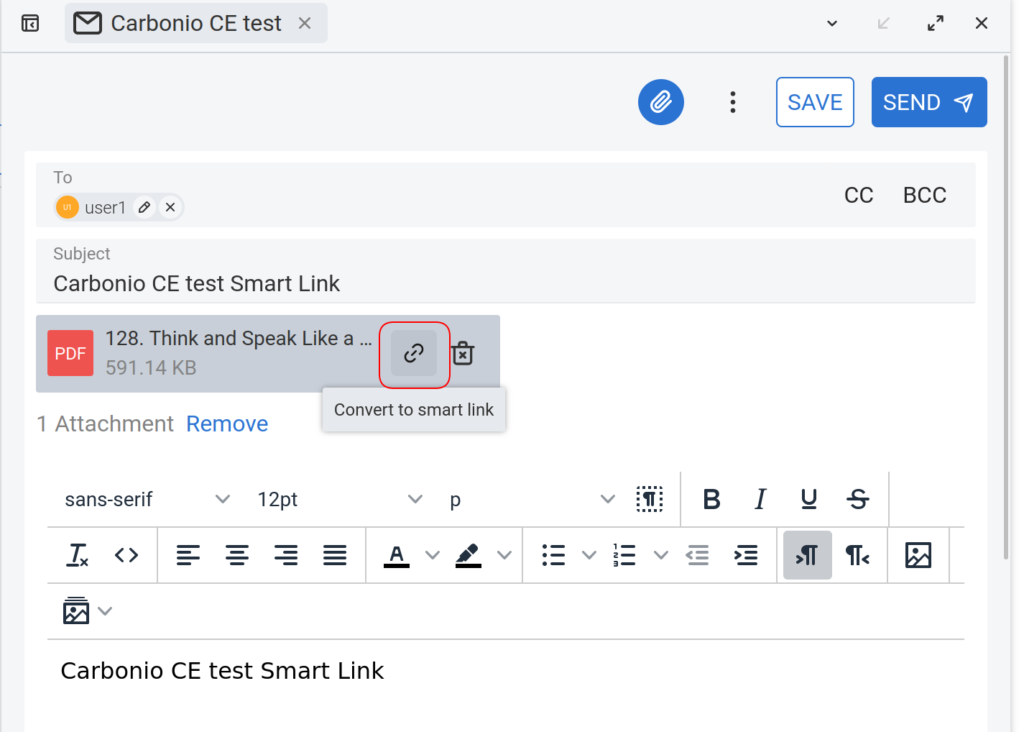Click the insert image icon
Screen dimensions: 1024x732
918,555
